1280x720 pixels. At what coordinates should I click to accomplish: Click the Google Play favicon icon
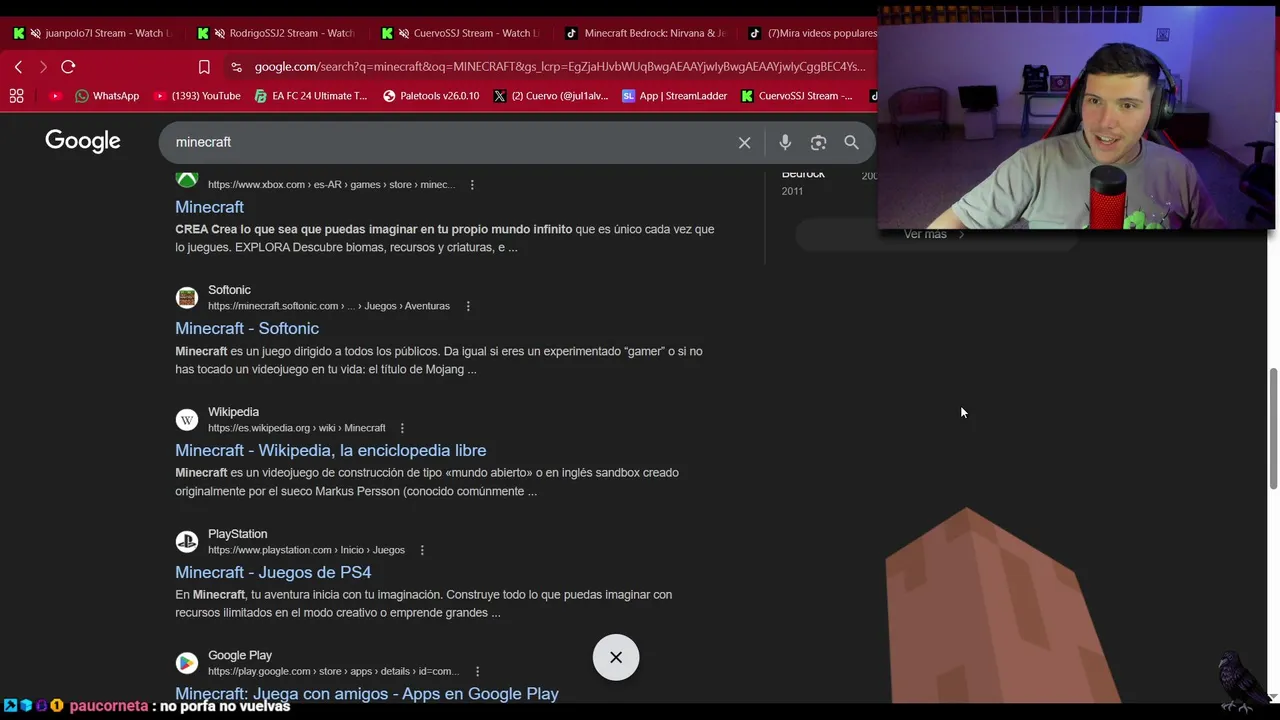coord(187,663)
